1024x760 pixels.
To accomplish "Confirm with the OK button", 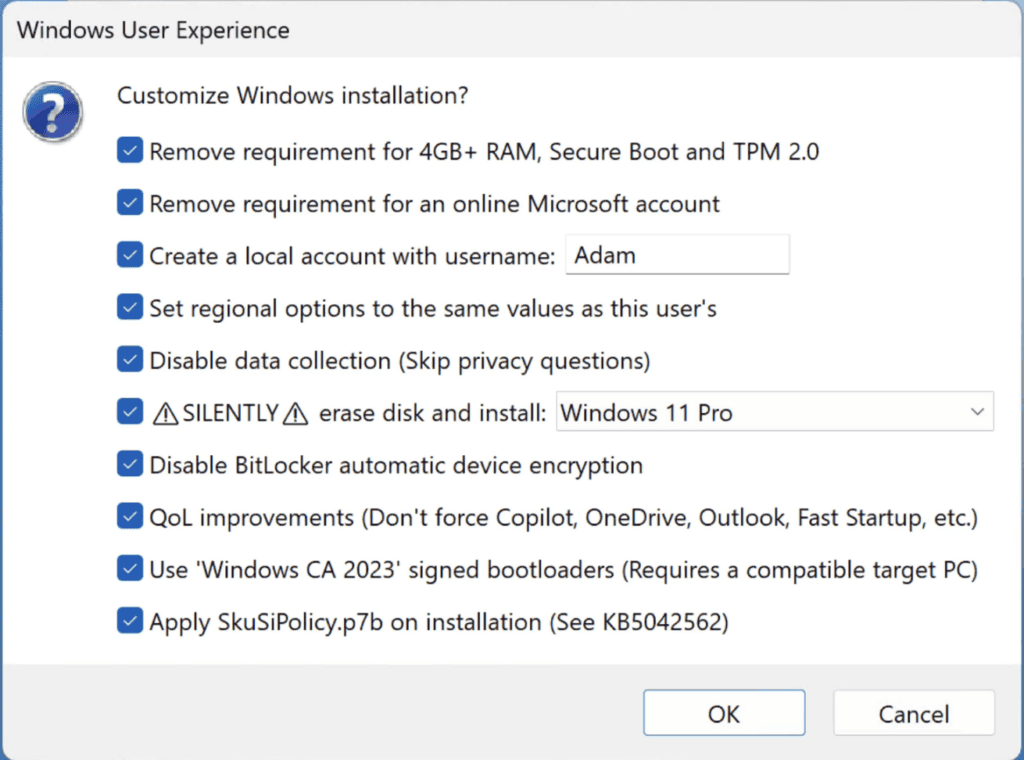I will click(x=724, y=713).
